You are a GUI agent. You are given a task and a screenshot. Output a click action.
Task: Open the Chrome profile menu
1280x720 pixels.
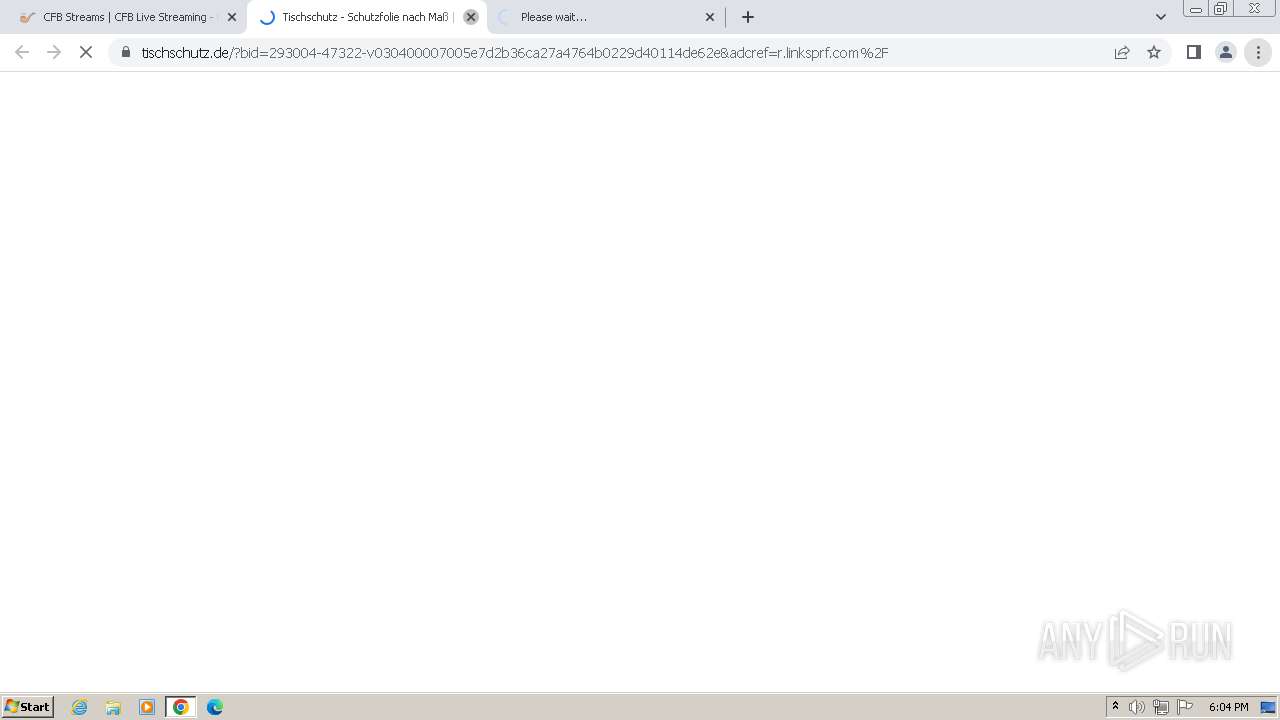tap(1225, 52)
